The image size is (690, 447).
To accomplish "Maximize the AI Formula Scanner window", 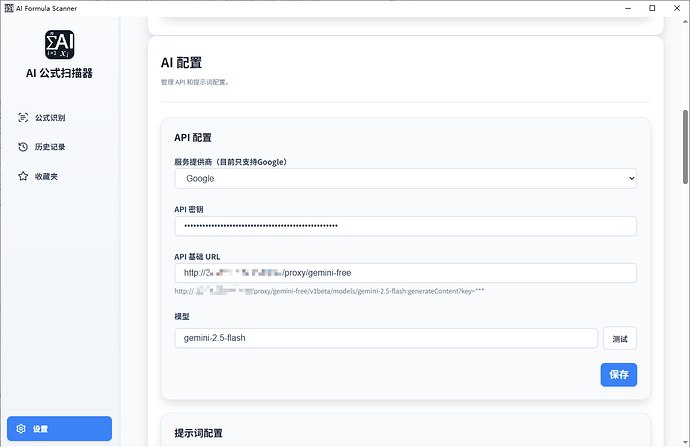I will (652, 8).
